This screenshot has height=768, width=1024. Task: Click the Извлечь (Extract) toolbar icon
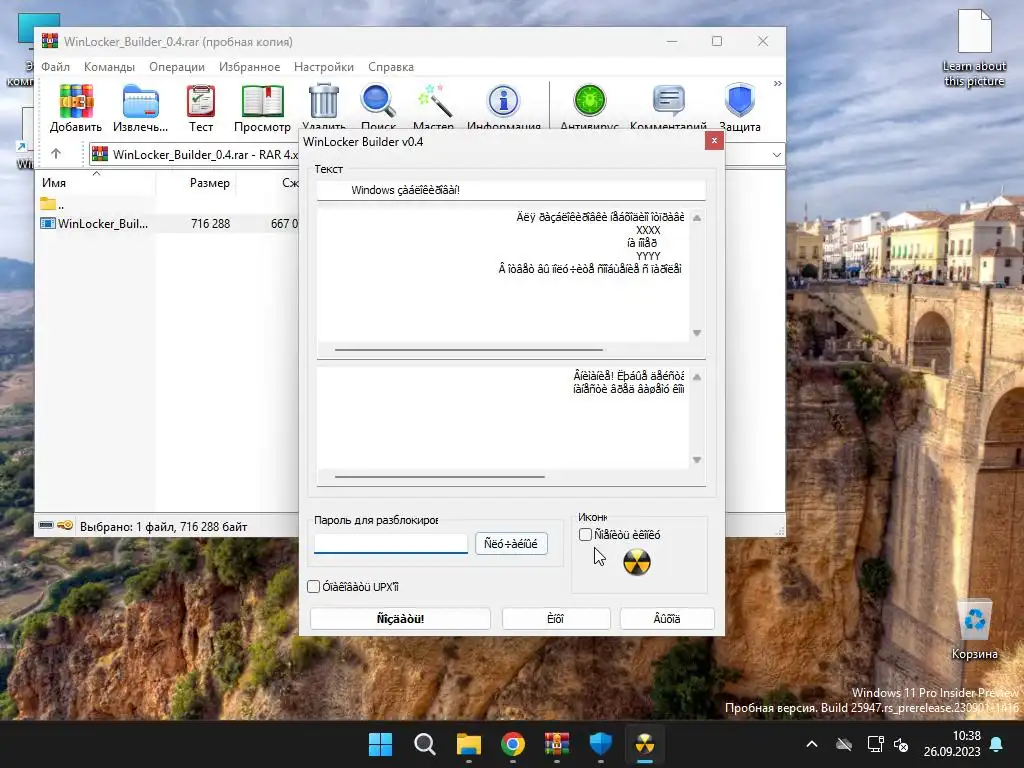pos(140,108)
